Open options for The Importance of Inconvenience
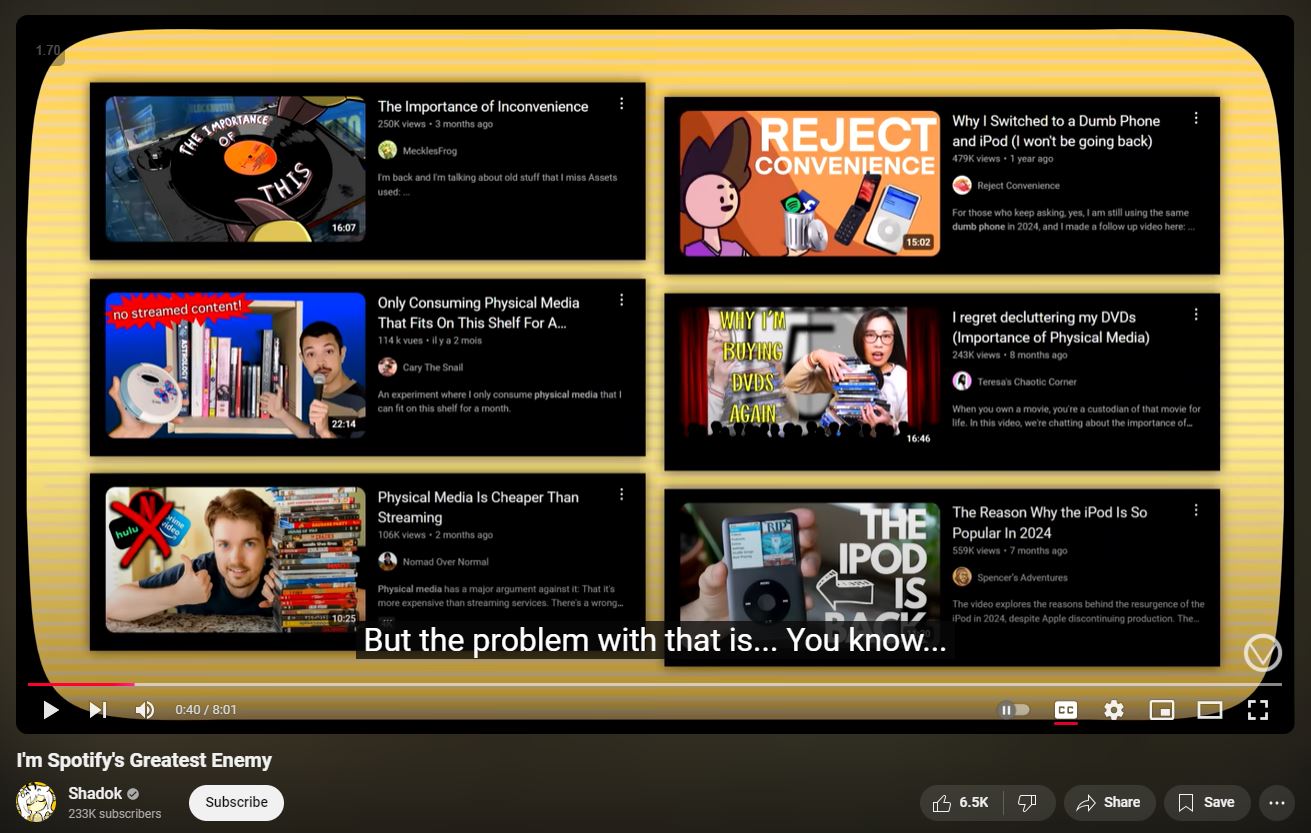The height and width of the screenshot is (833, 1311). (621, 104)
